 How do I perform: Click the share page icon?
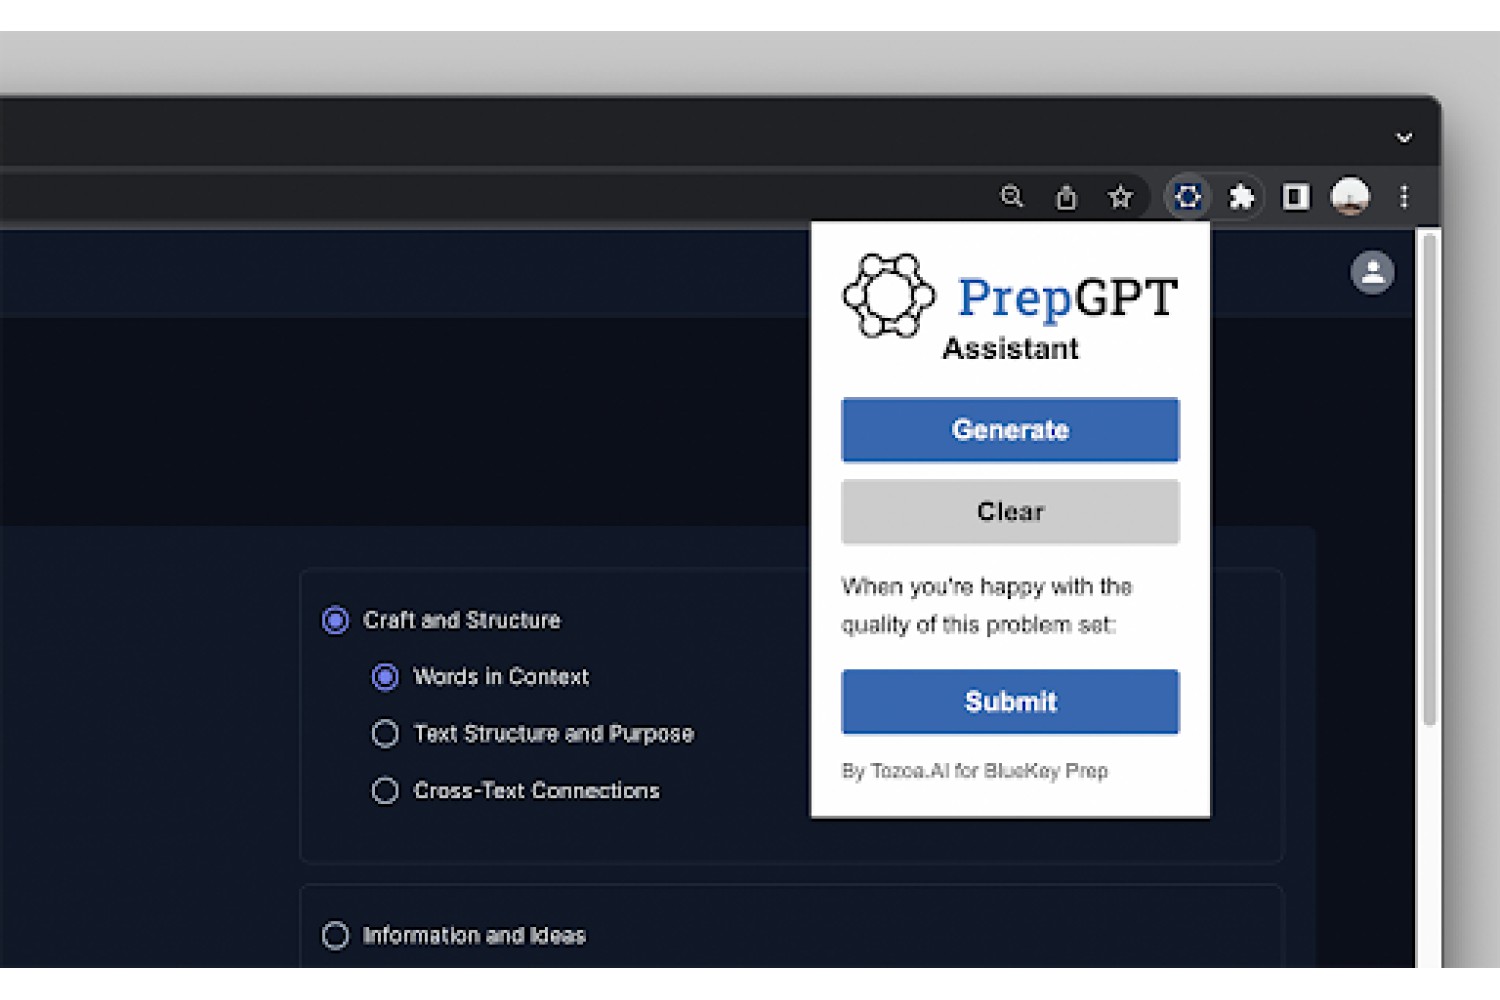(x=1066, y=197)
